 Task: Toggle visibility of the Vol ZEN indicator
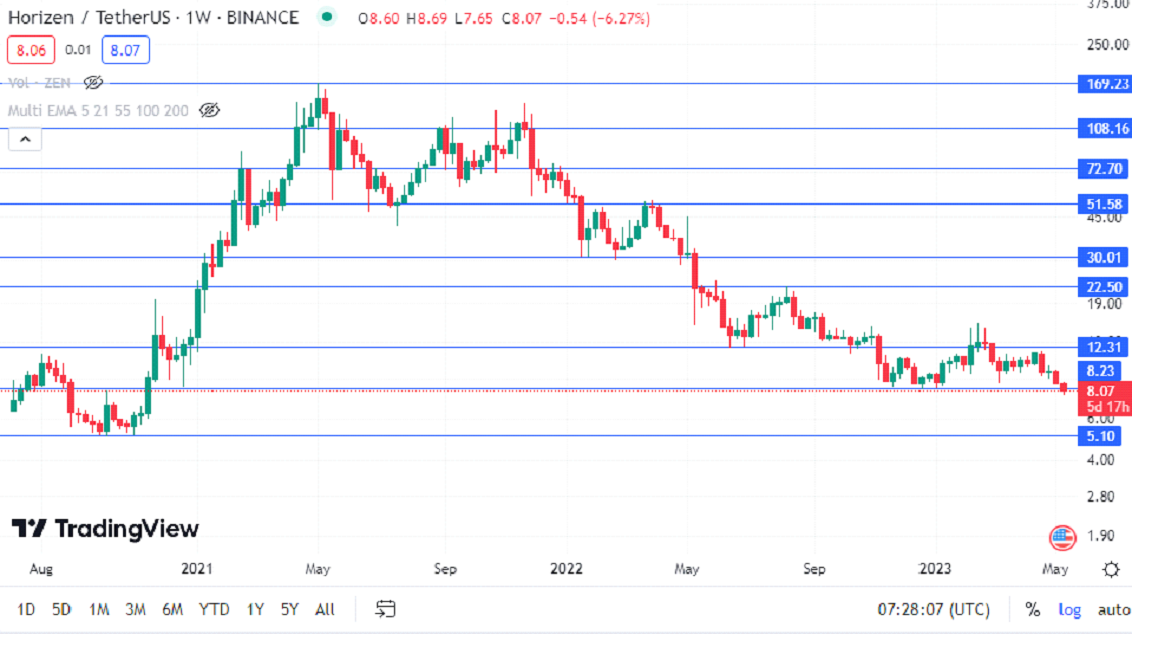tap(93, 82)
